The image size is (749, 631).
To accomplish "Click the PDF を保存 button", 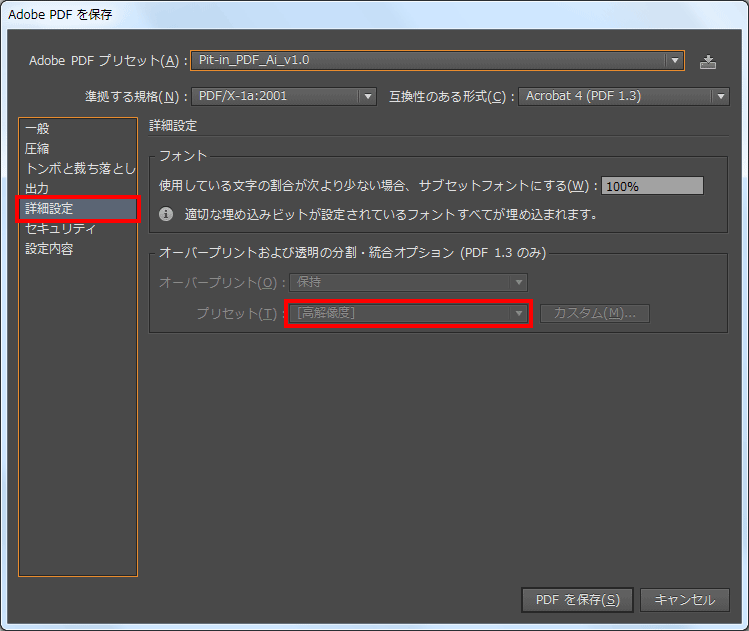I will point(577,600).
